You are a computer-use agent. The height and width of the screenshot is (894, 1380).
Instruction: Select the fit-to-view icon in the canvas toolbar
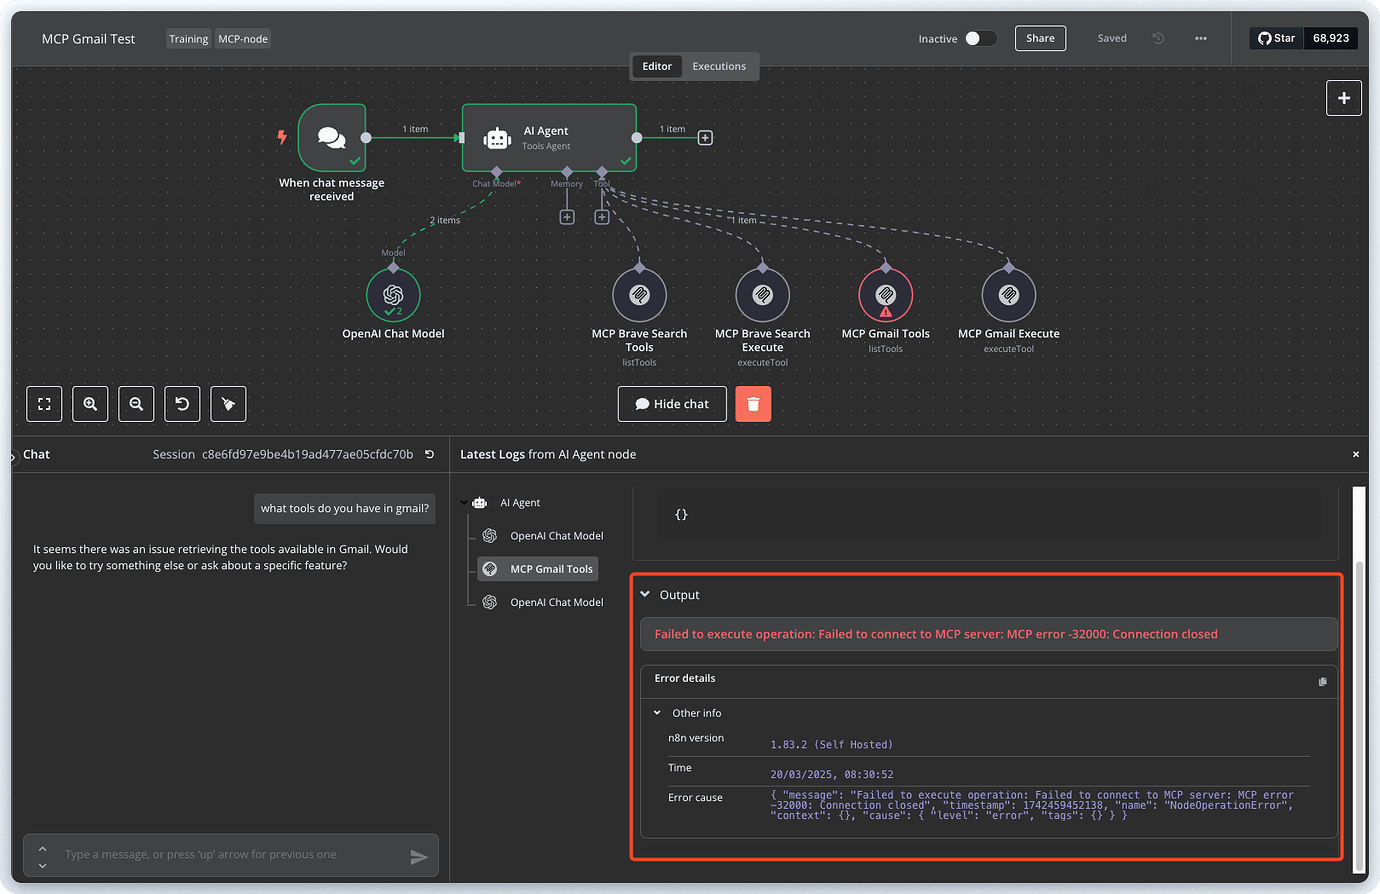tap(44, 403)
